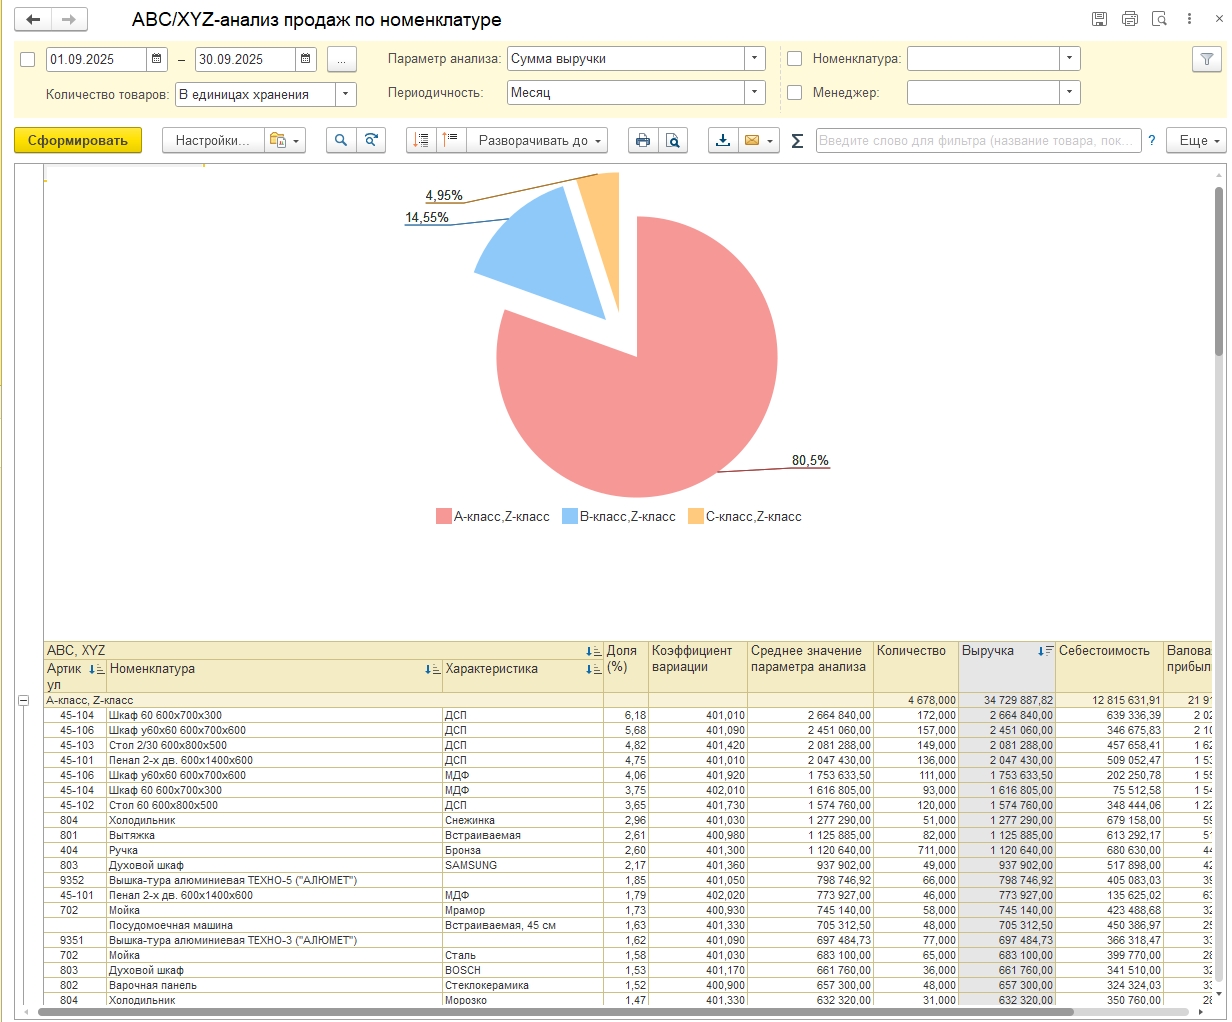Enable the Менеджер filter checkbox
The width and height of the screenshot is (1232, 1022).
[x=795, y=93]
